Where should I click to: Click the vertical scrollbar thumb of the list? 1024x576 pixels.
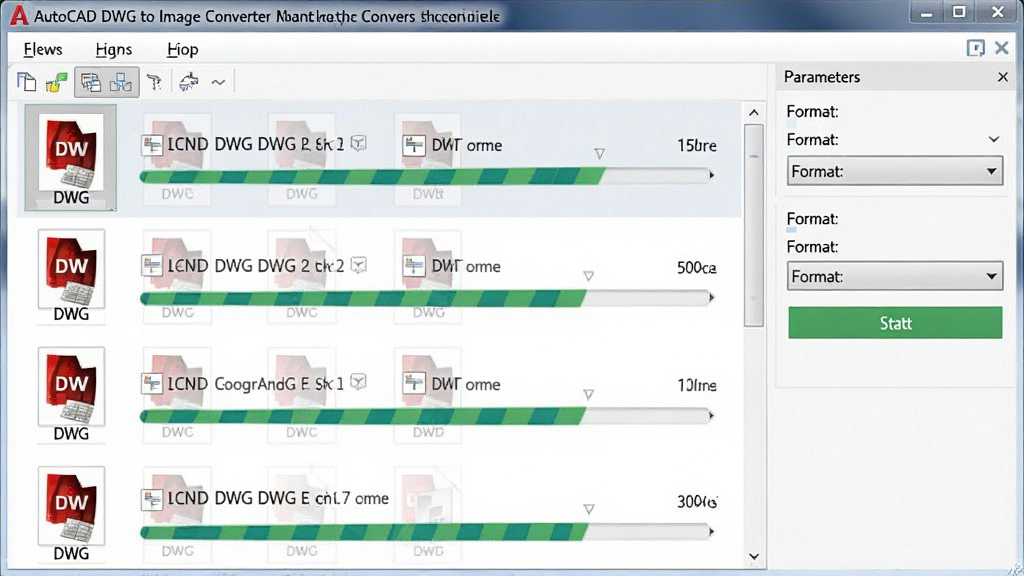point(754,225)
